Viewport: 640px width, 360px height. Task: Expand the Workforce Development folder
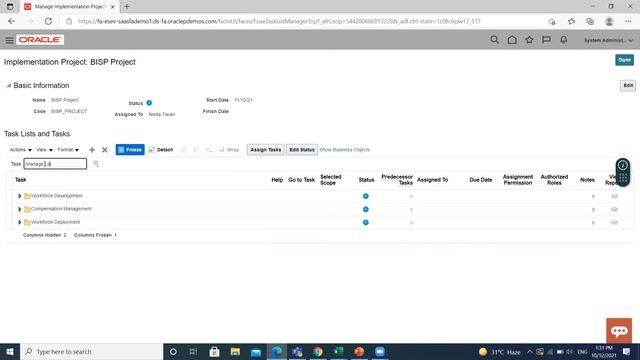pyautogui.click(x=19, y=196)
